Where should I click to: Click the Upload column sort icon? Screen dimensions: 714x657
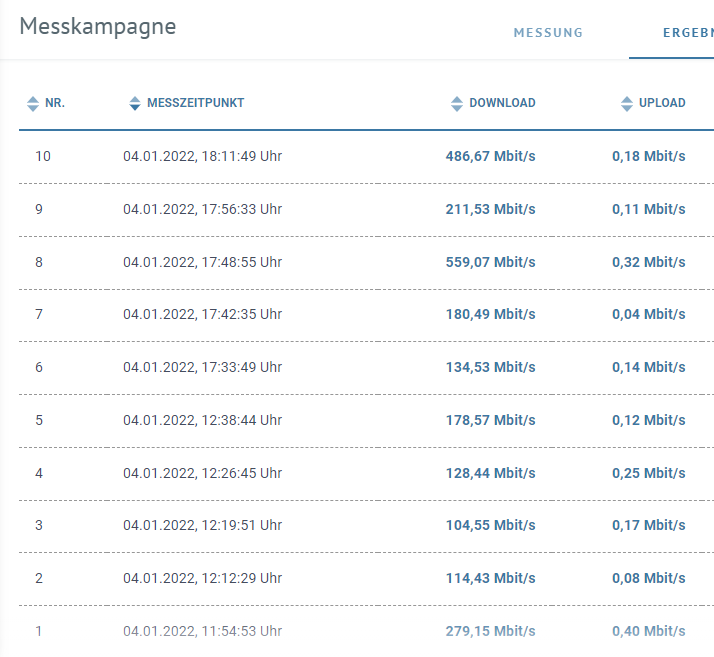click(627, 103)
